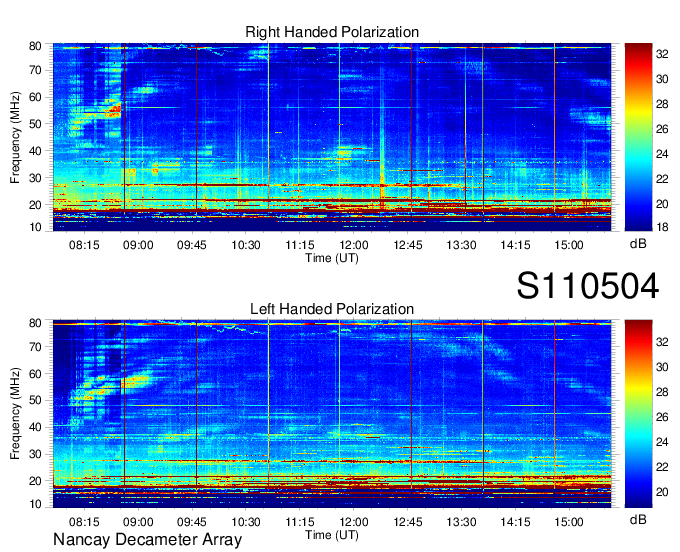Click 32 value on Left Handed color bar
Viewport: 680px width, 552px height.
point(662,342)
